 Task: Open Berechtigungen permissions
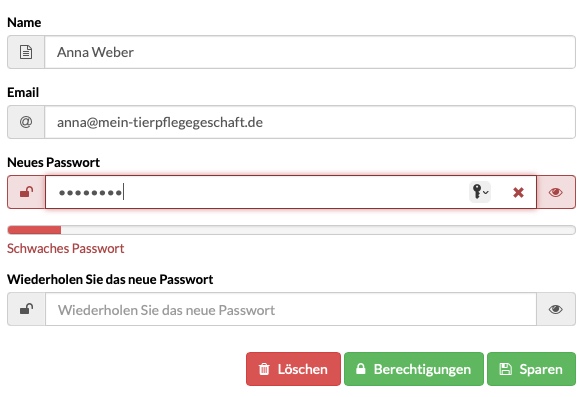[414, 369]
